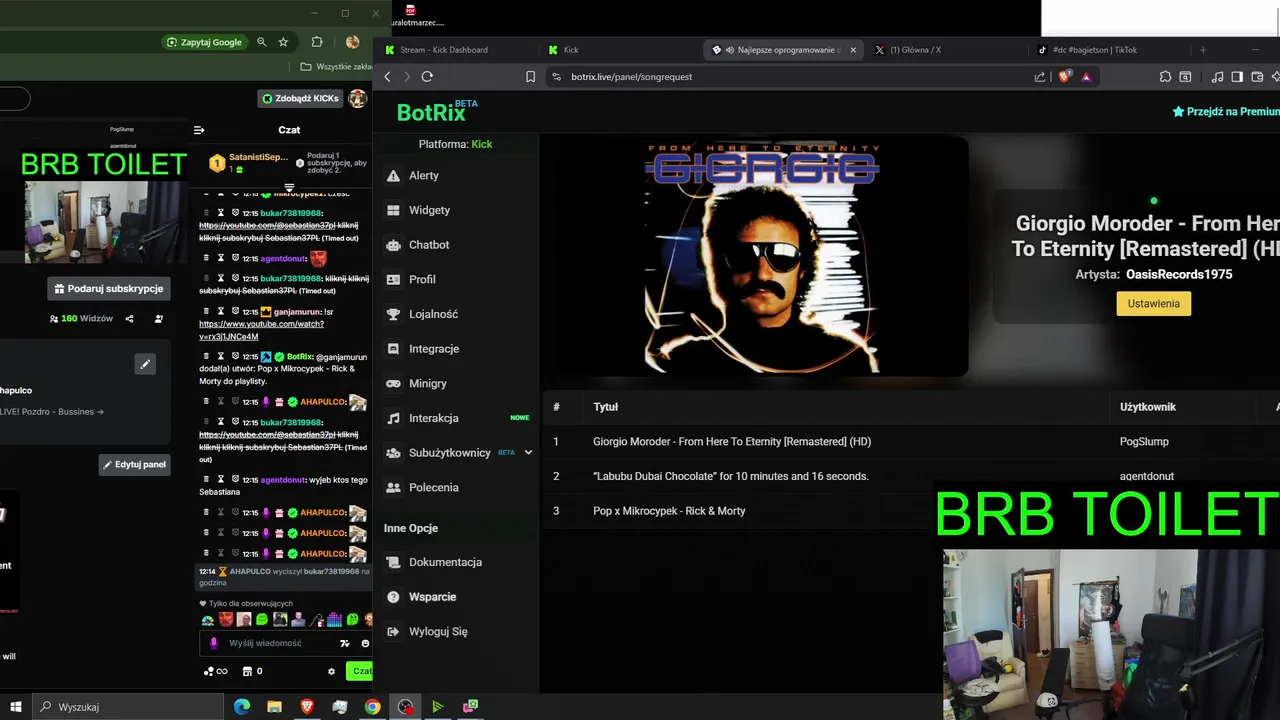This screenshot has width=1280, height=720.
Task: Open Chrome extensions puzzle icon
Action: [x=317, y=42]
